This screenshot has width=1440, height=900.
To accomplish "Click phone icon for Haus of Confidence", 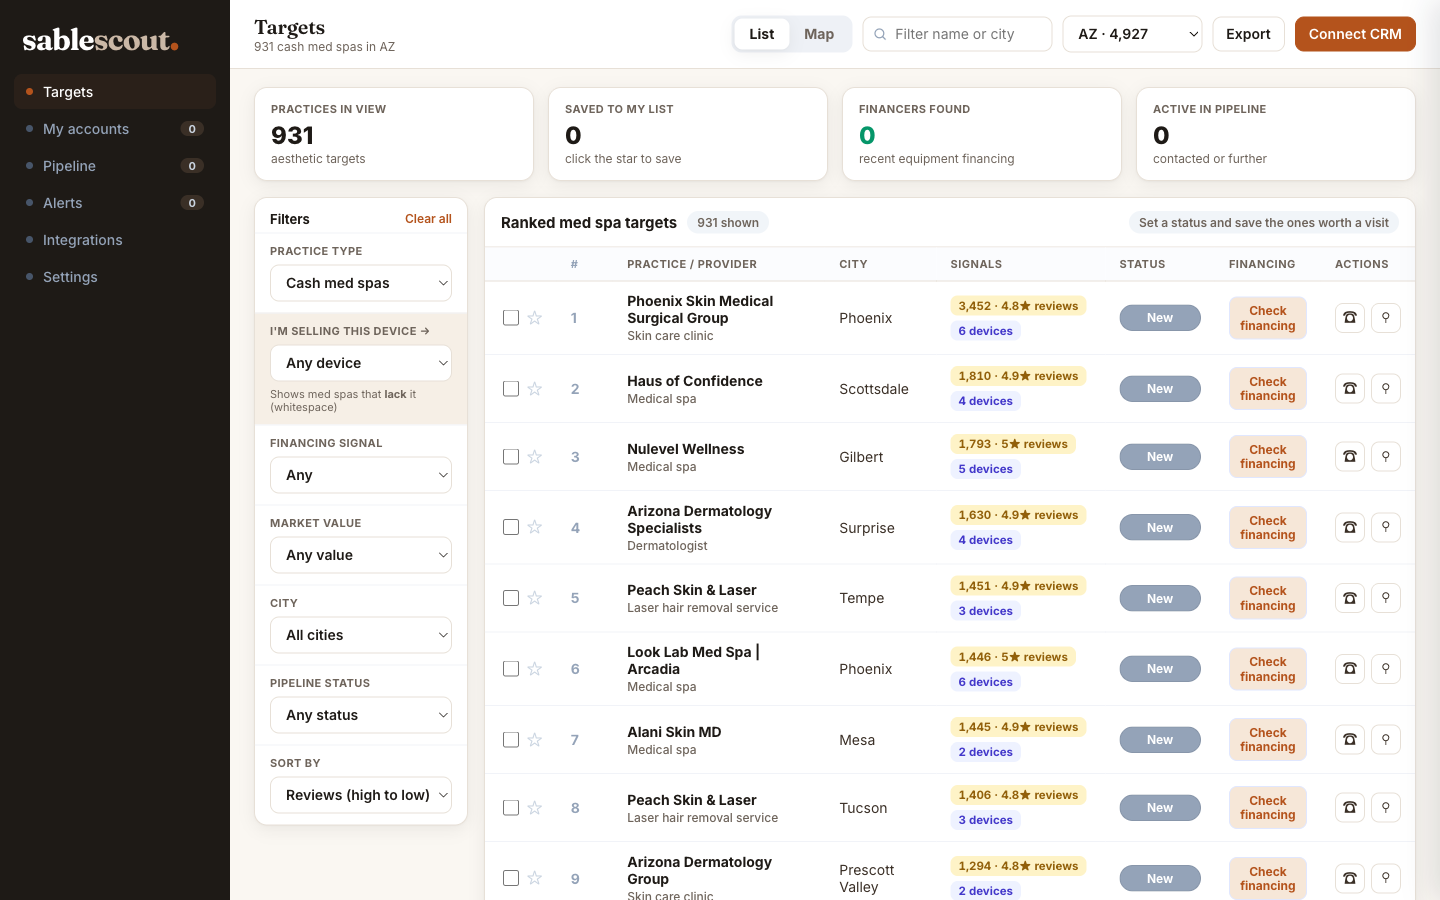I will coord(1350,389).
